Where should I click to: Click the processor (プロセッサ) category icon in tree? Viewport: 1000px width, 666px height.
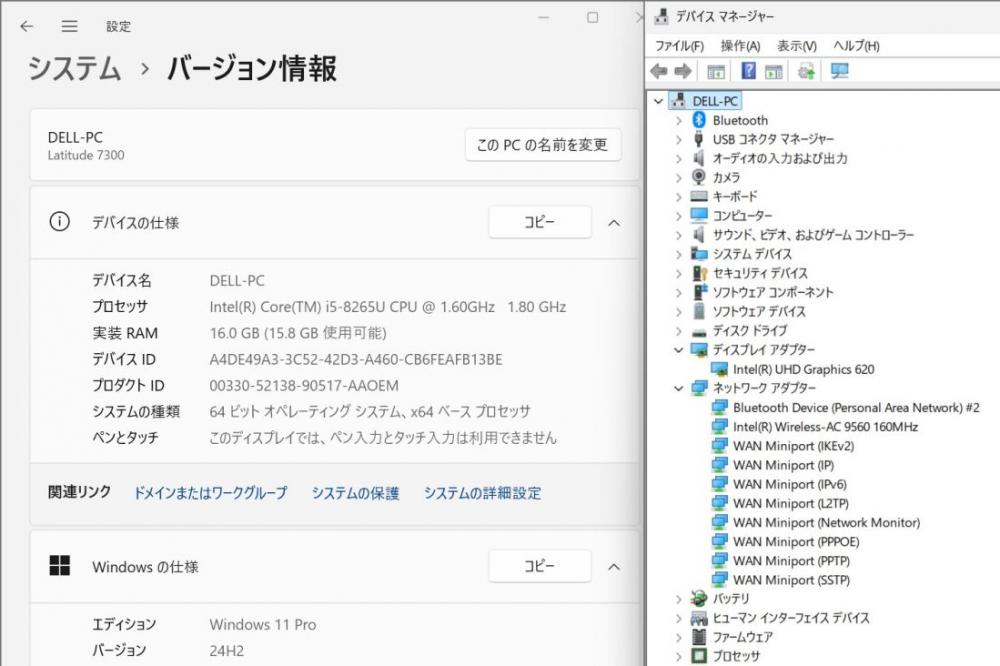point(699,656)
